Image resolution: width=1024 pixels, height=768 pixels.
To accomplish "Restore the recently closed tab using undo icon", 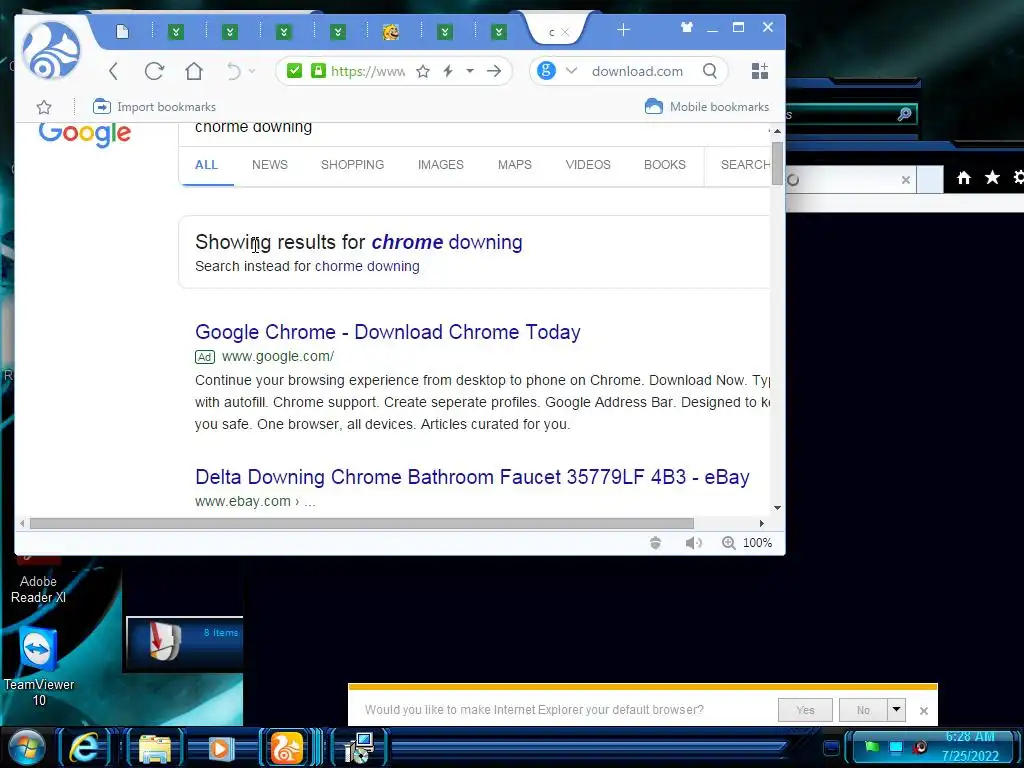I will pos(233,71).
